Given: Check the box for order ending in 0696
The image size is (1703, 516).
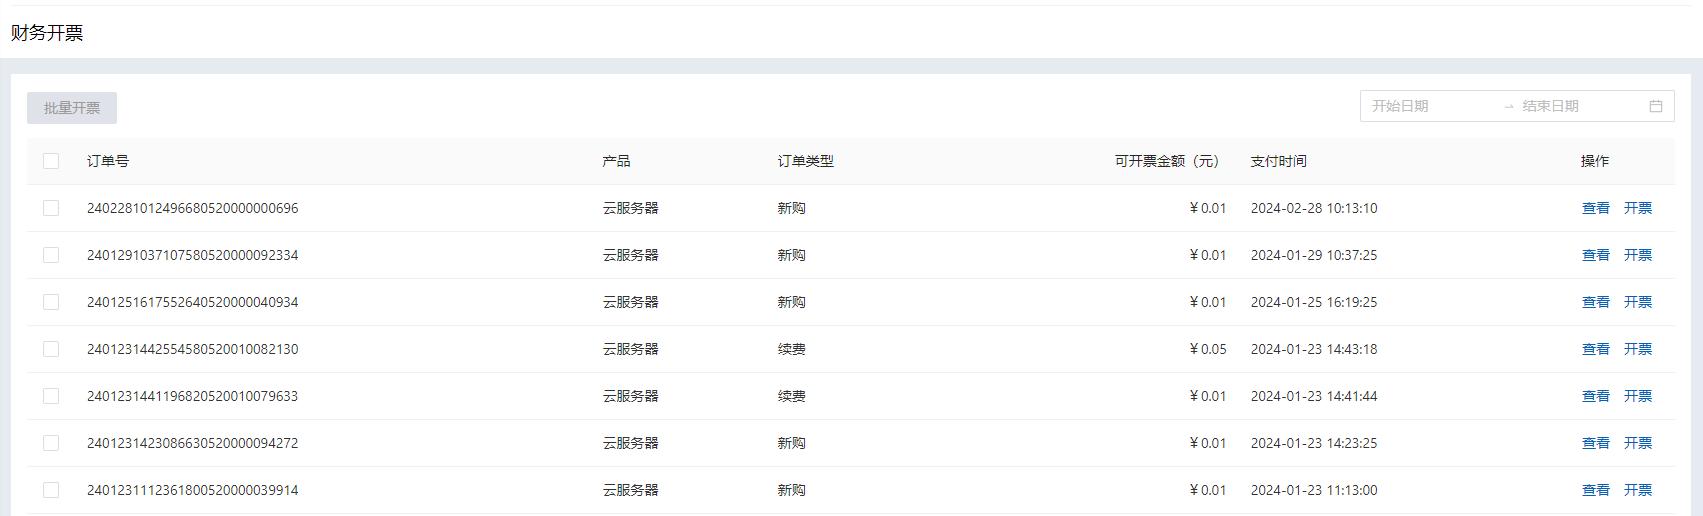Looking at the screenshot, I should point(51,208).
